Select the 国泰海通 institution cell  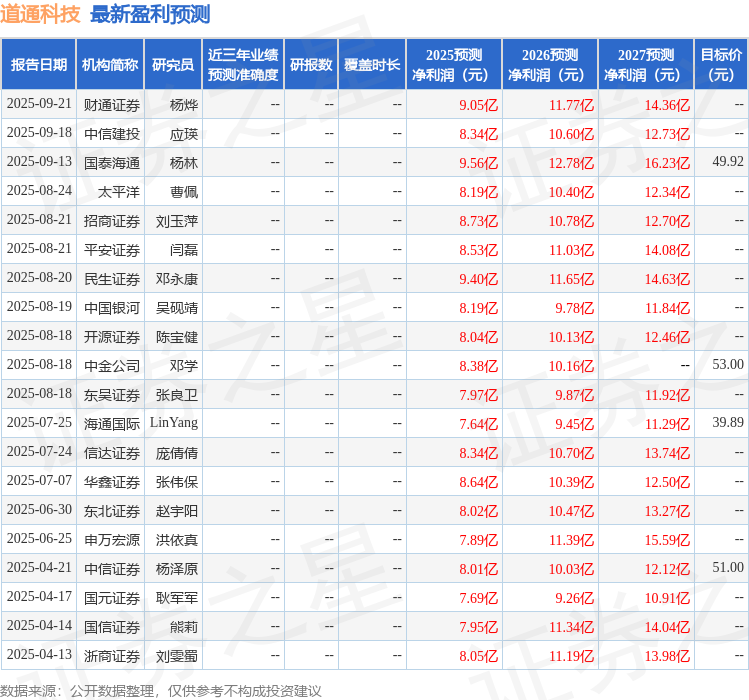click(112, 163)
